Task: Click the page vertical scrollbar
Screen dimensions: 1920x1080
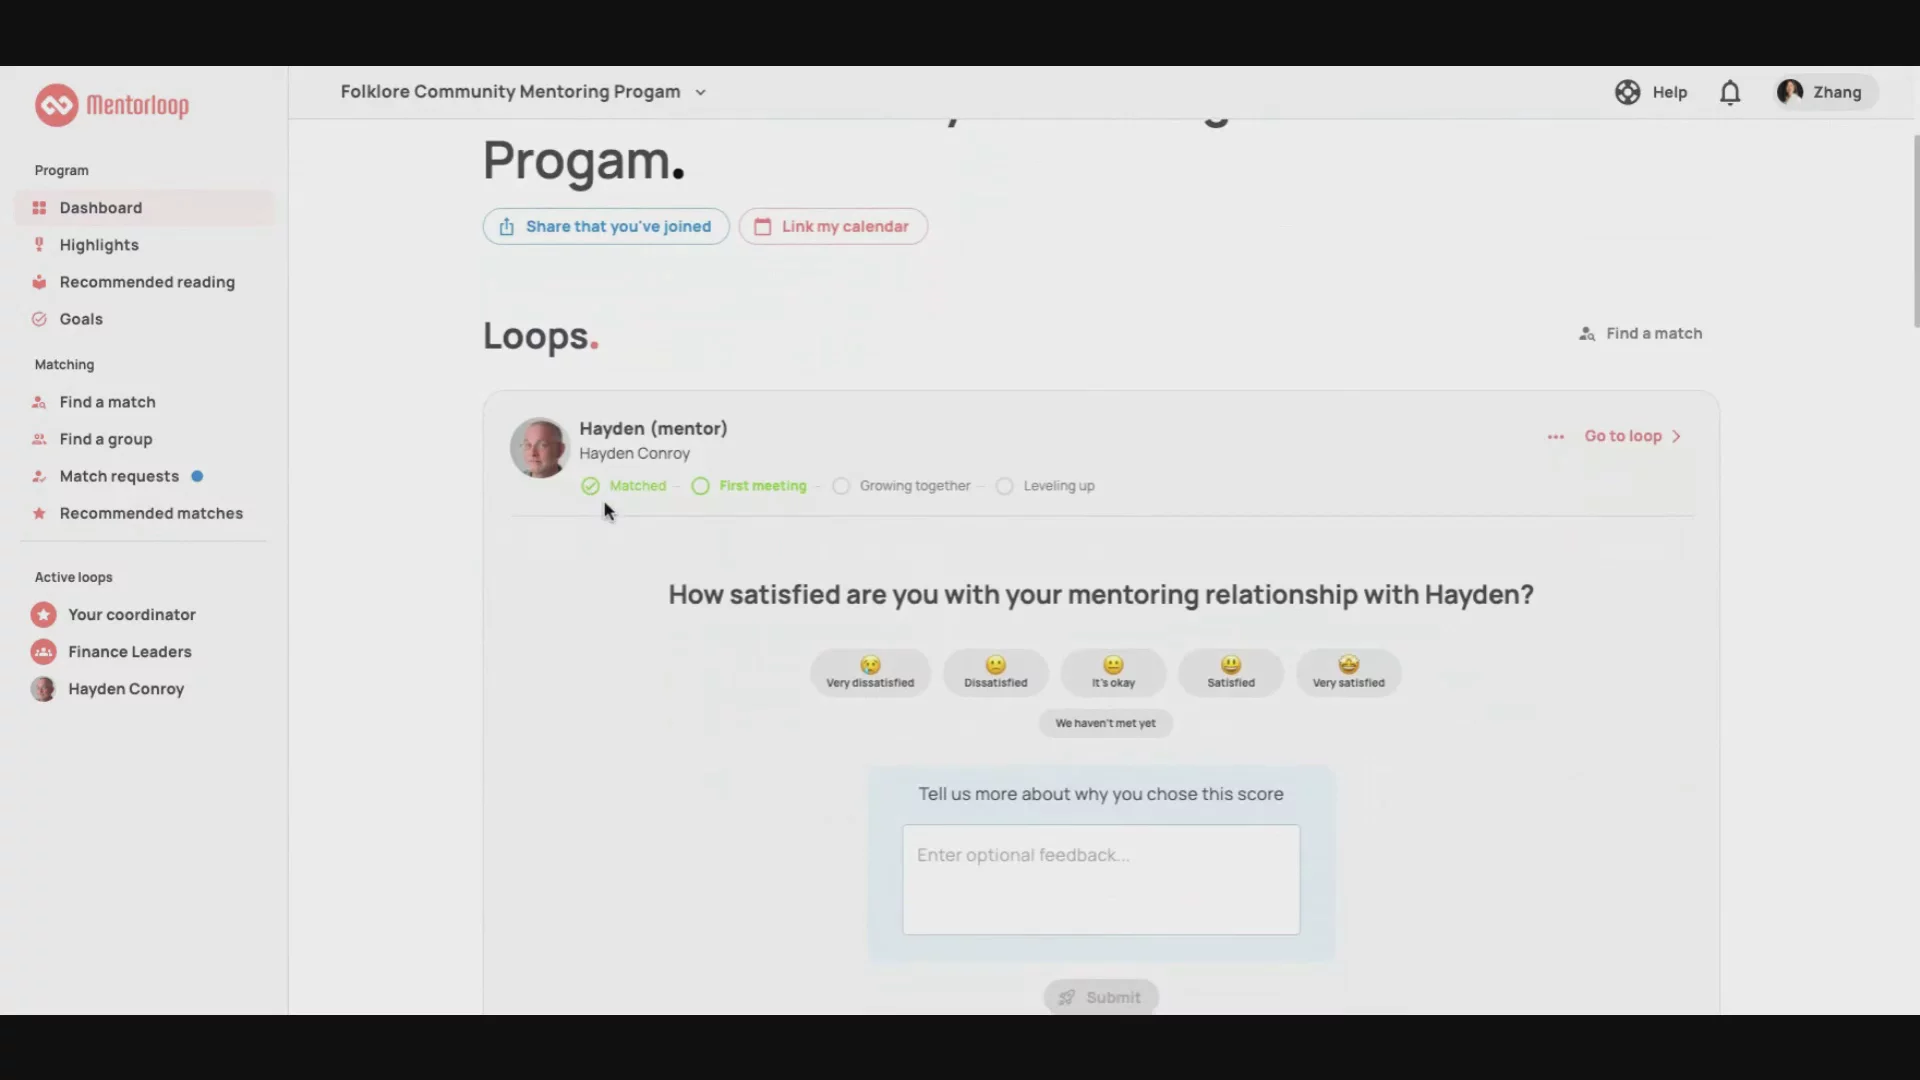Action: [1915, 232]
